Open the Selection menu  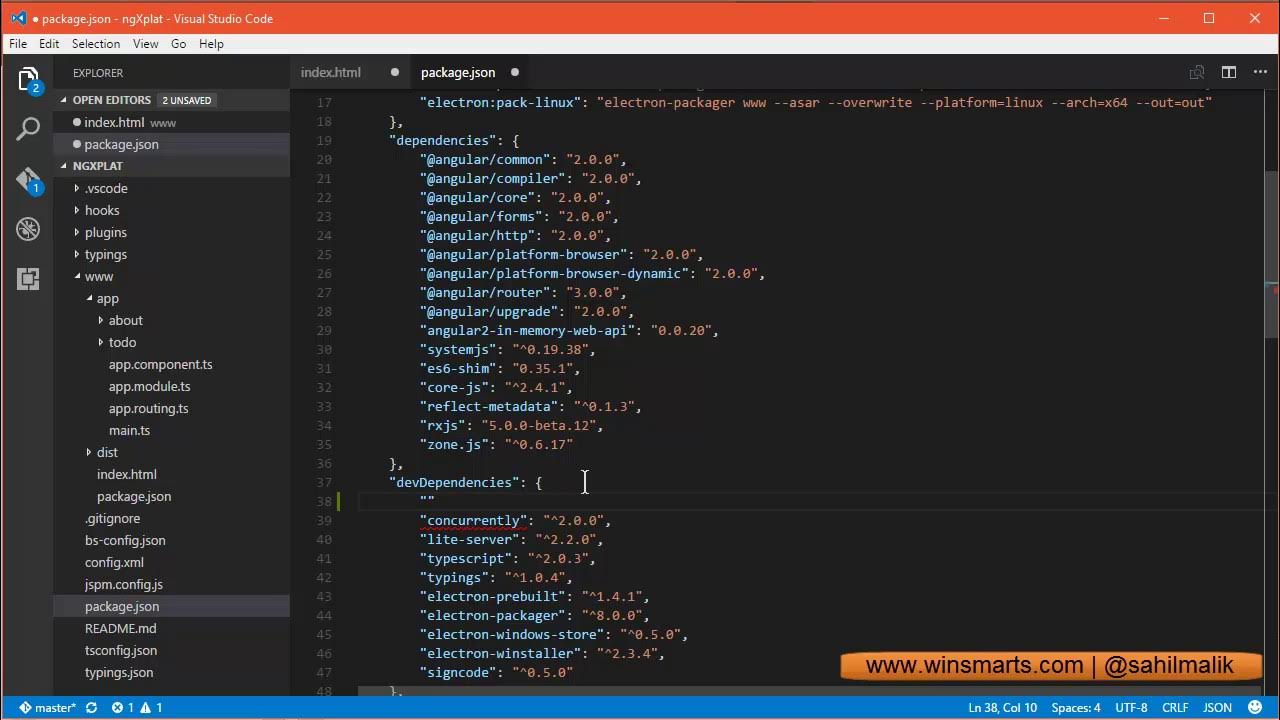click(x=96, y=44)
